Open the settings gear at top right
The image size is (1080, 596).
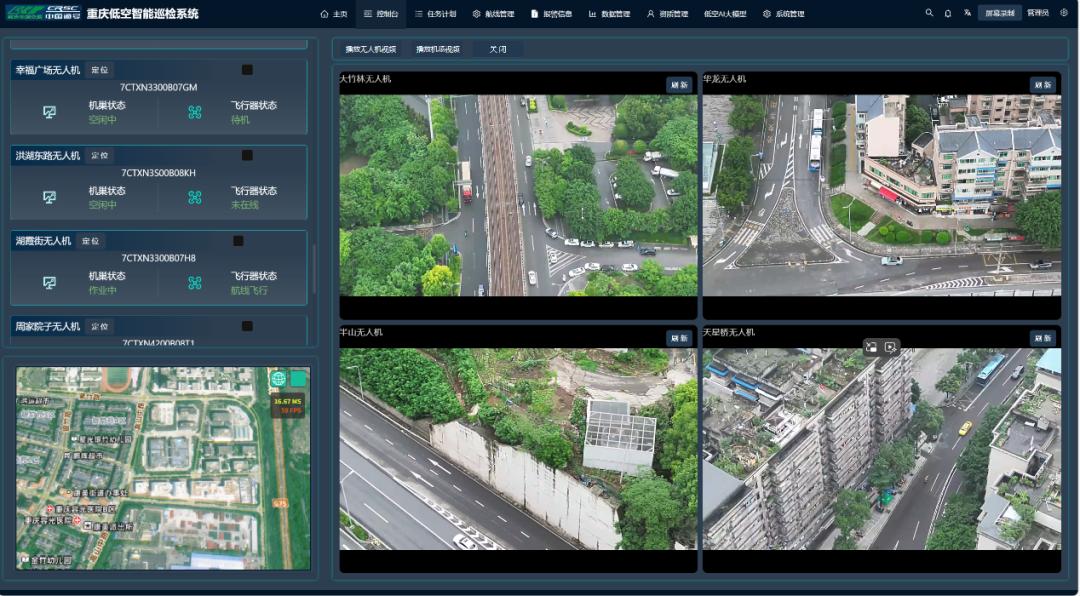(x=1063, y=13)
